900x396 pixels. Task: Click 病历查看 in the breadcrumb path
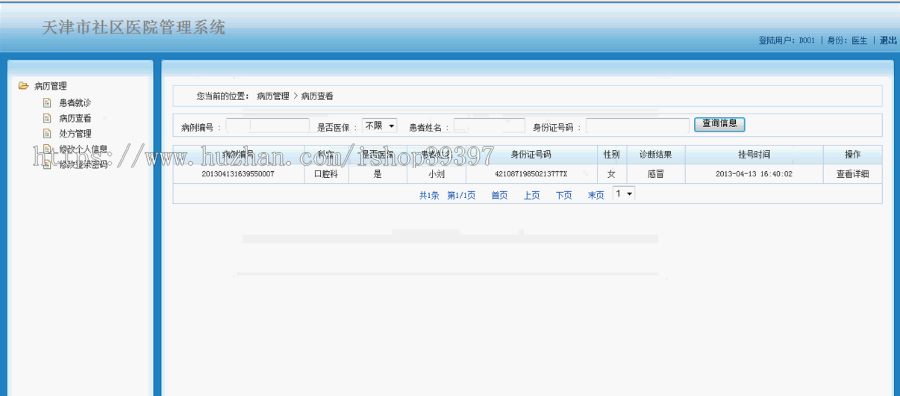point(317,96)
